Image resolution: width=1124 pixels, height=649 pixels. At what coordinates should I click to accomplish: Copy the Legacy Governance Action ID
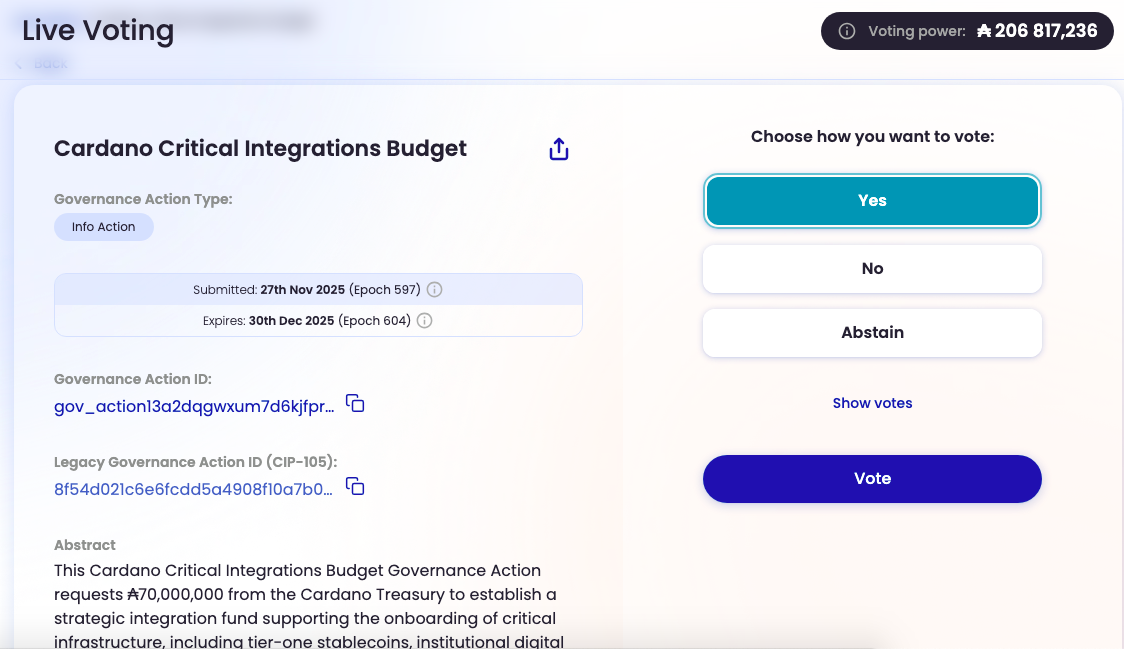coord(356,486)
